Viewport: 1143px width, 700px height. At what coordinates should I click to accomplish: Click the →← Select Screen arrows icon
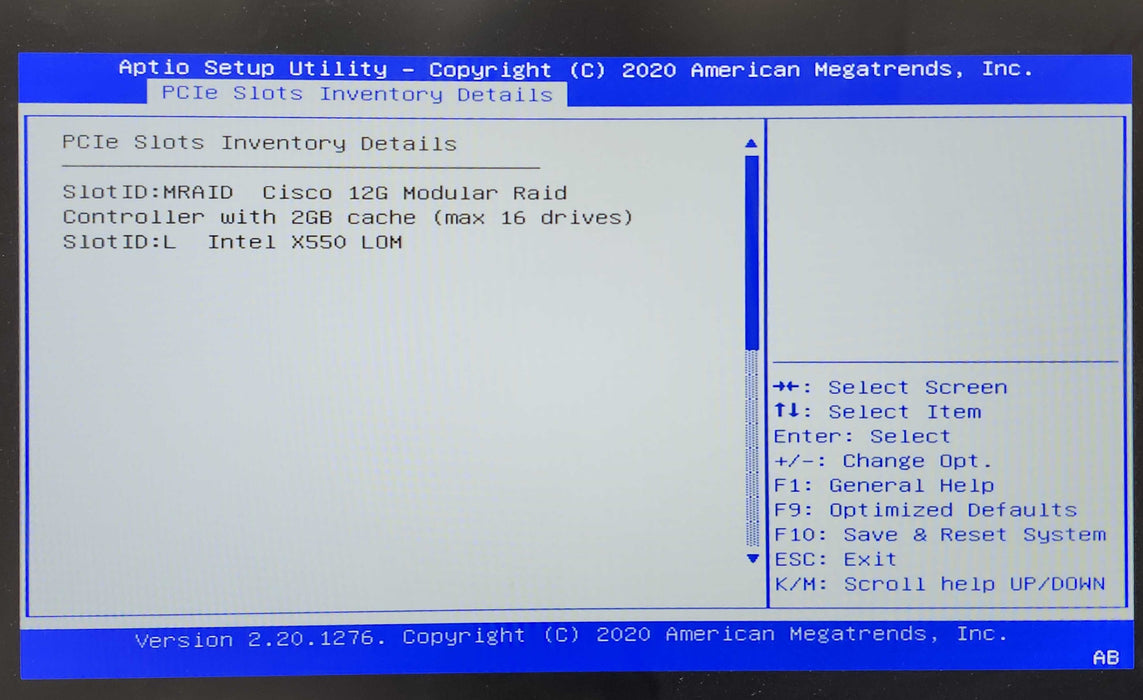786,386
